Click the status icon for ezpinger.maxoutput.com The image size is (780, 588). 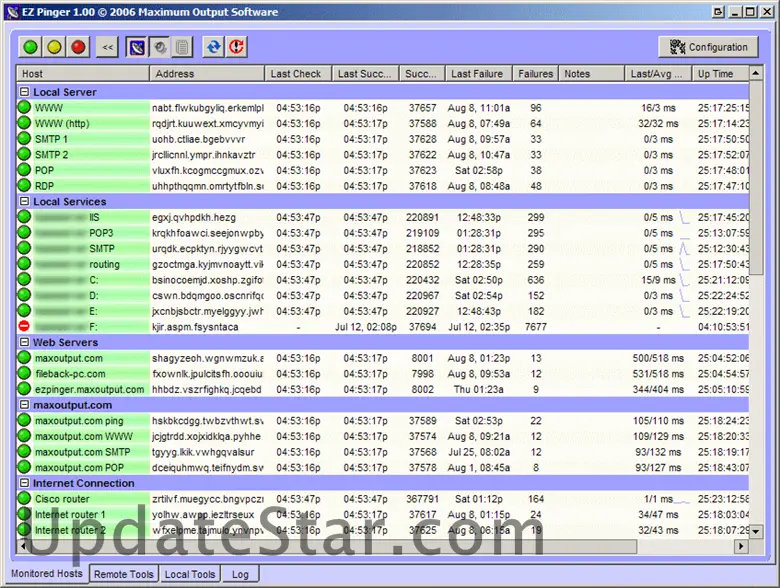click(24, 389)
